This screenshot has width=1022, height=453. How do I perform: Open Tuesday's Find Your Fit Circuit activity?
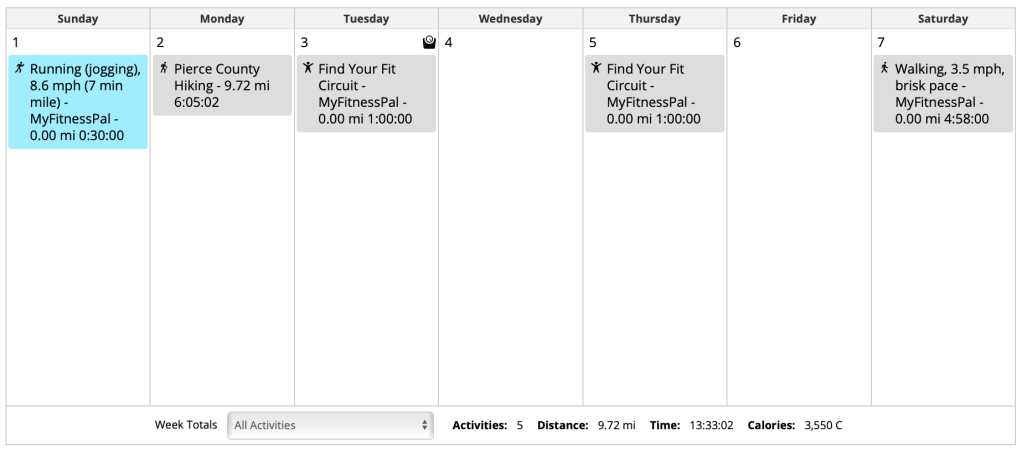[366, 94]
